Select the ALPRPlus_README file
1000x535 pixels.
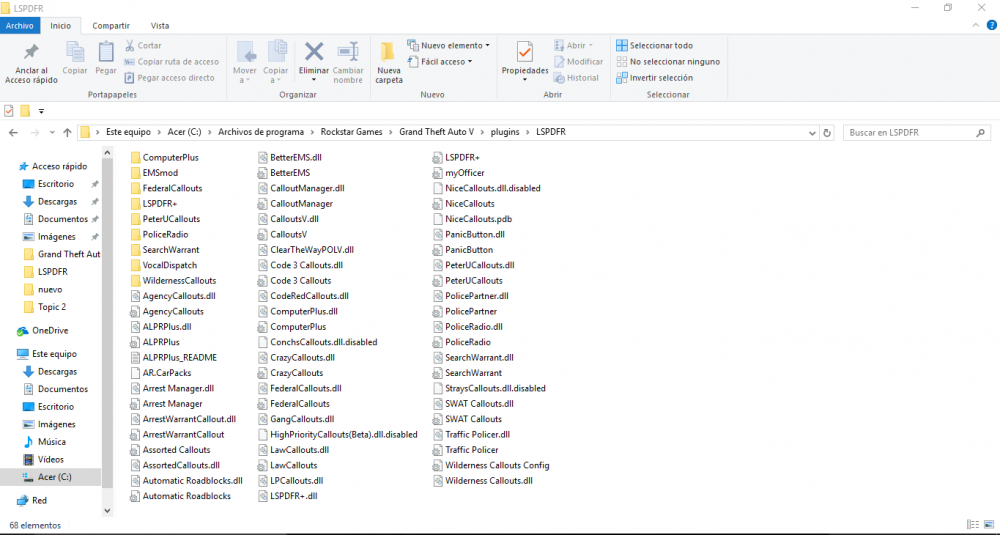coord(173,357)
